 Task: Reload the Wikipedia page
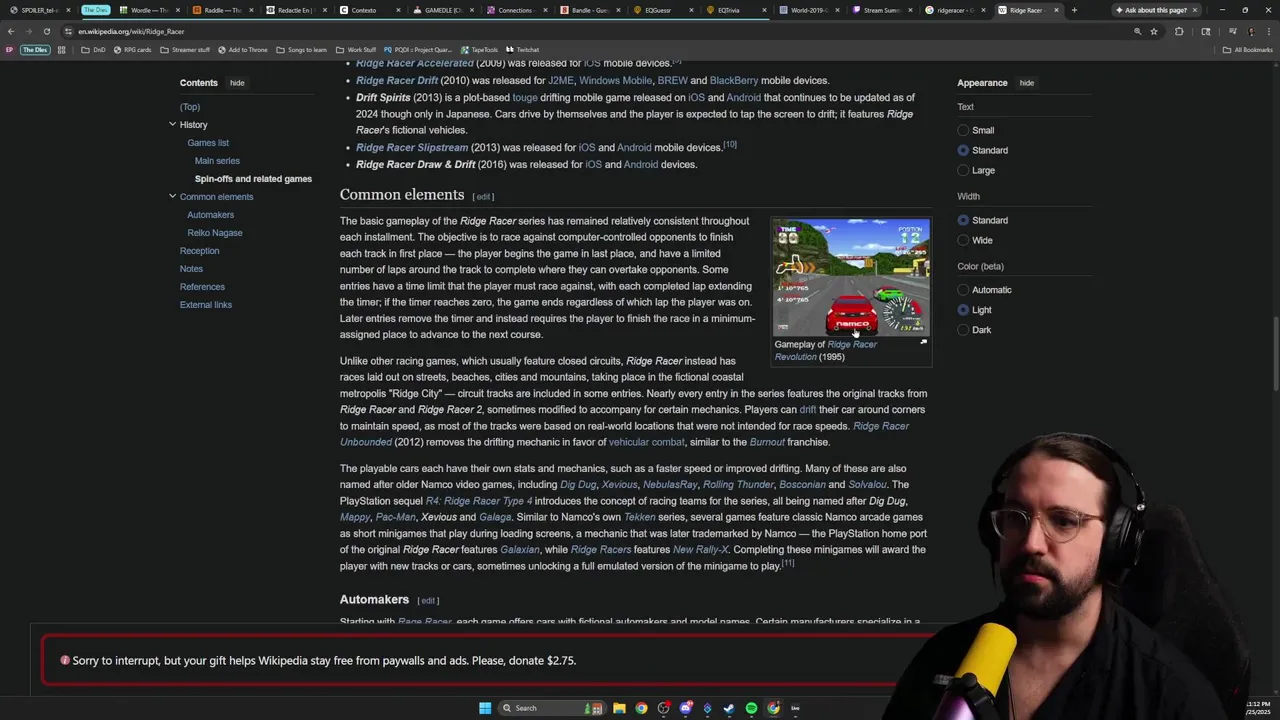click(x=47, y=31)
